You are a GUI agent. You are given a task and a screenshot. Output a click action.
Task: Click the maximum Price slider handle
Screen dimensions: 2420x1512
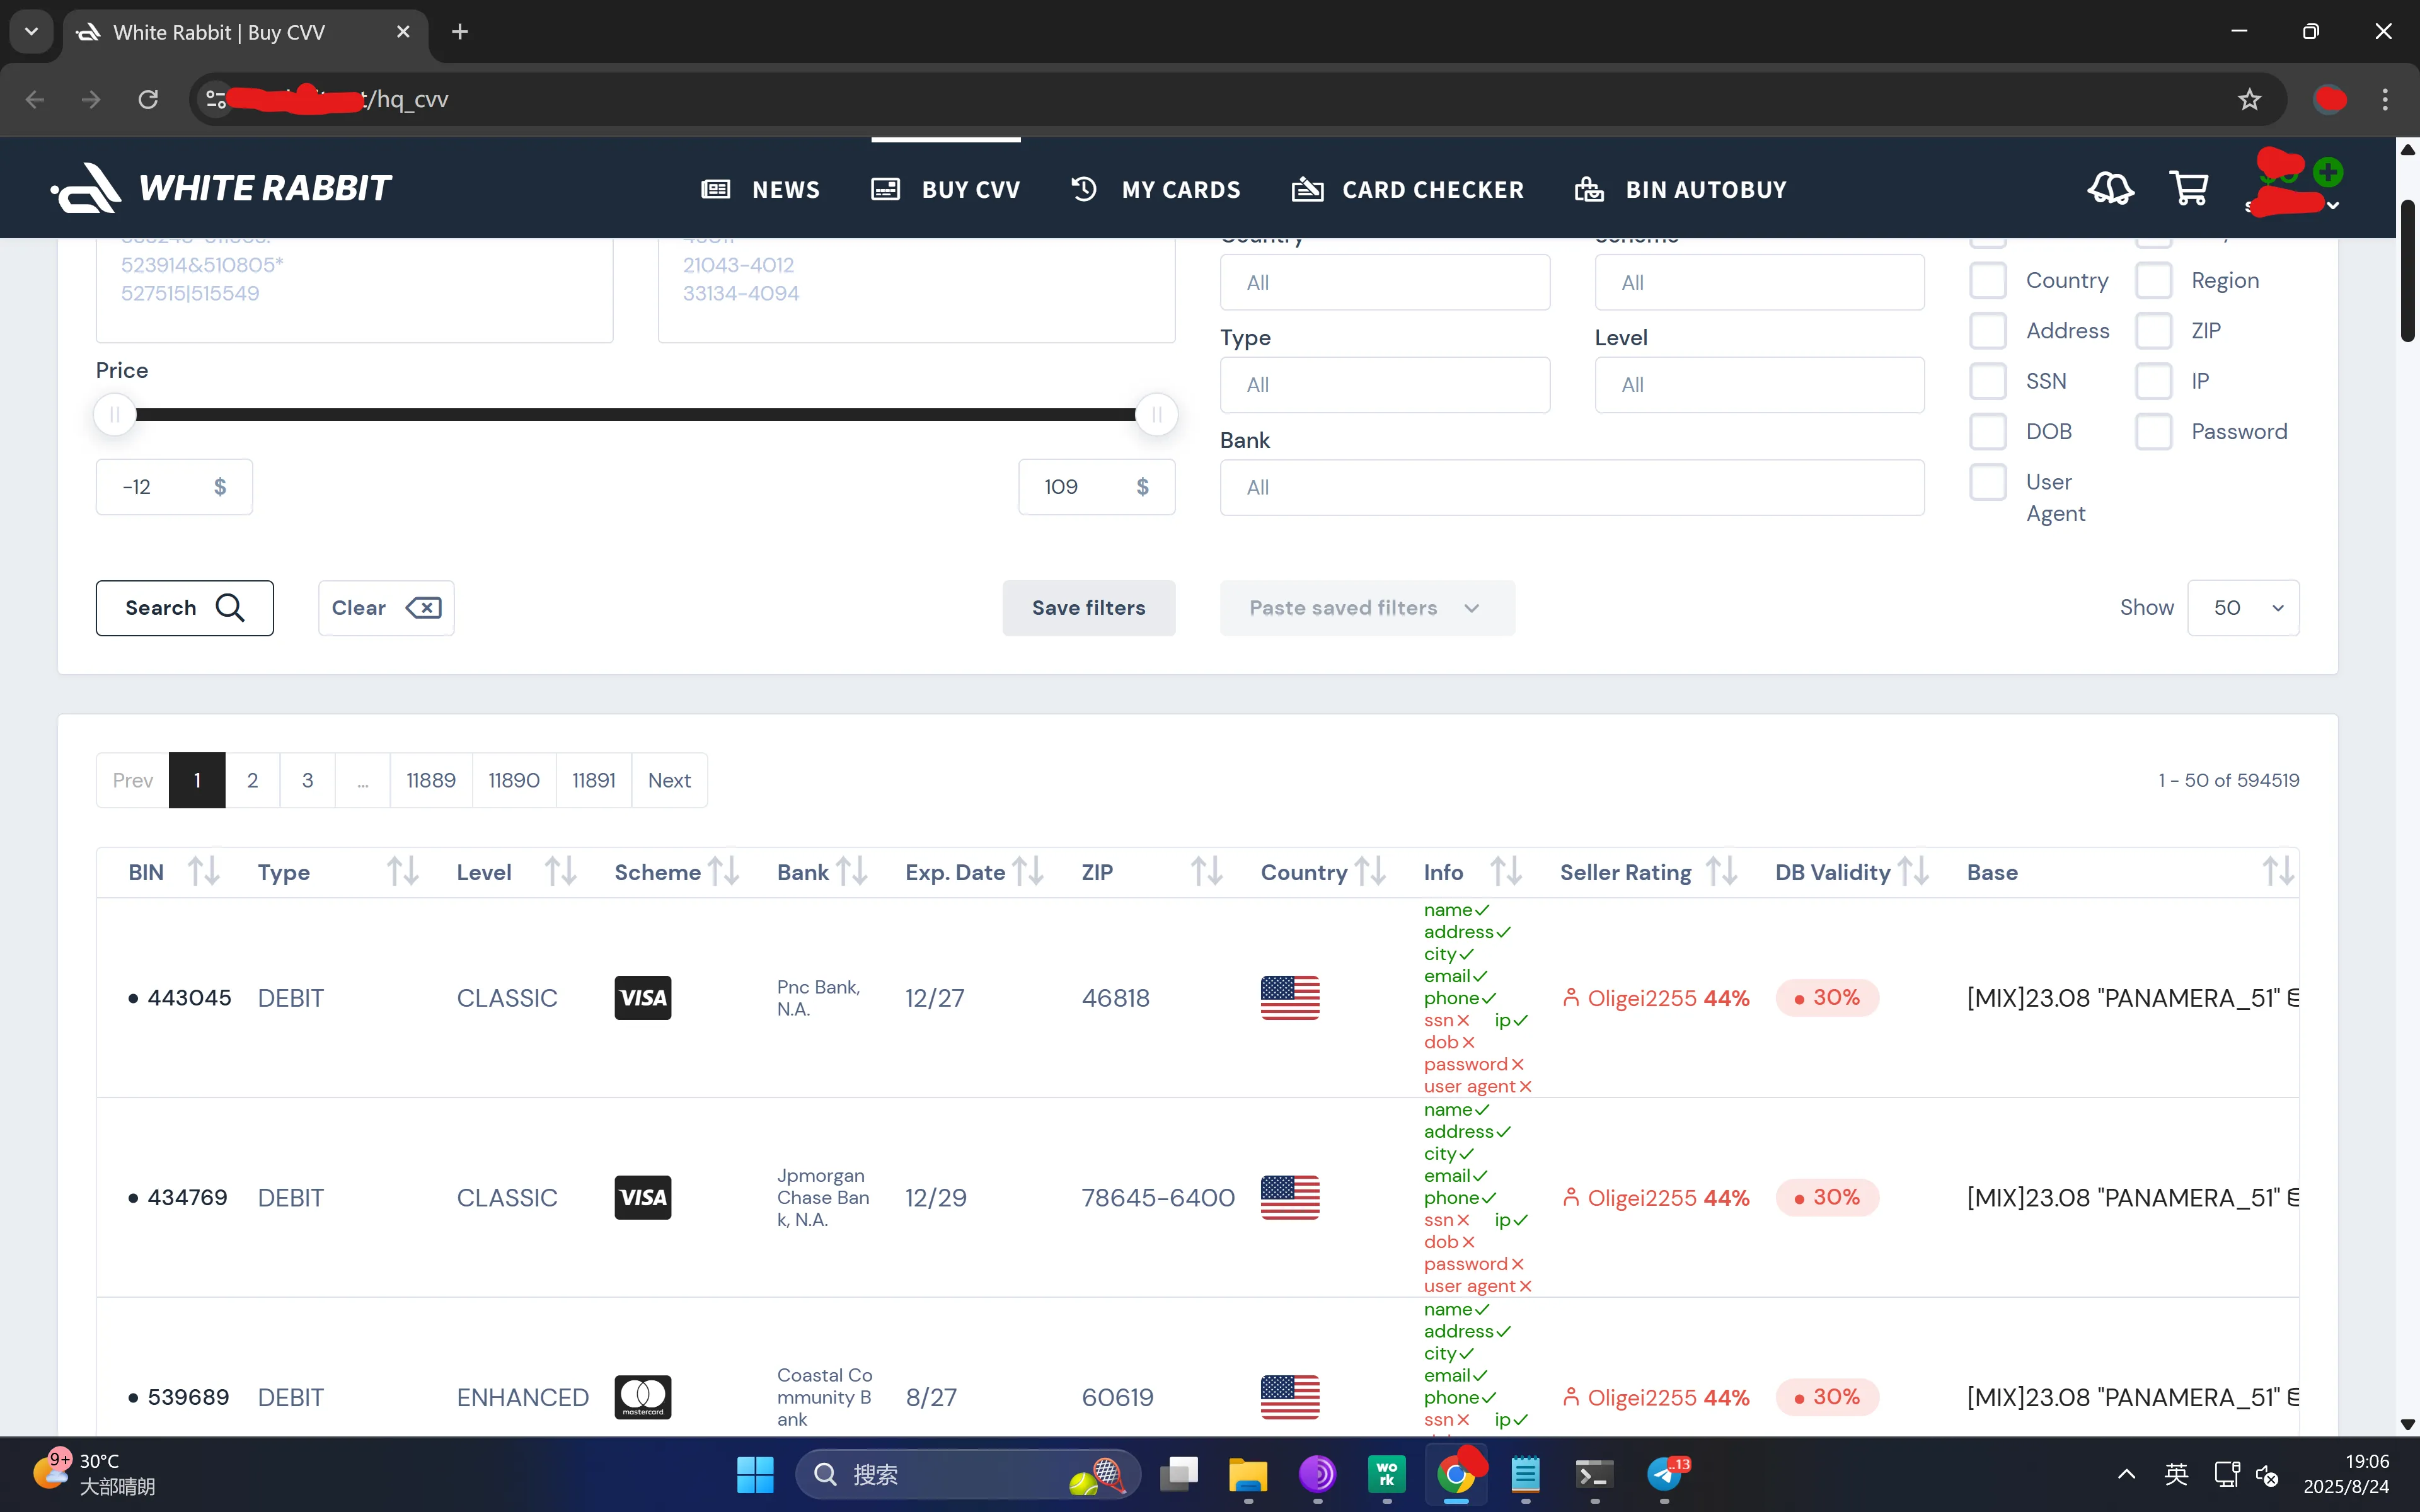click(x=1156, y=414)
